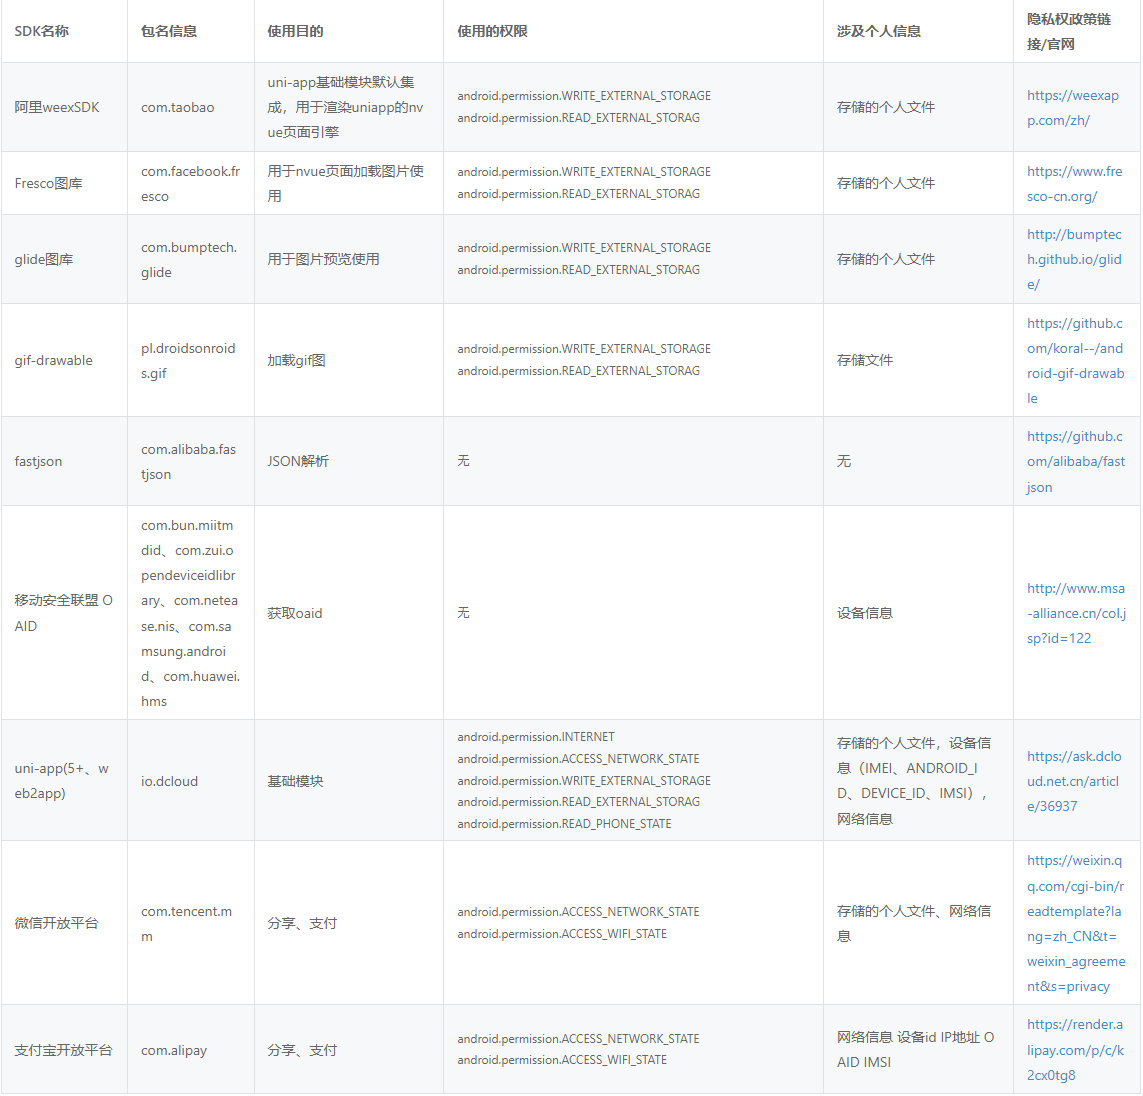Viewport: 1143px width, 1096px height.
Task: Select the '移动安全联盟 OAID' cell
Action: tap(63, 614)
